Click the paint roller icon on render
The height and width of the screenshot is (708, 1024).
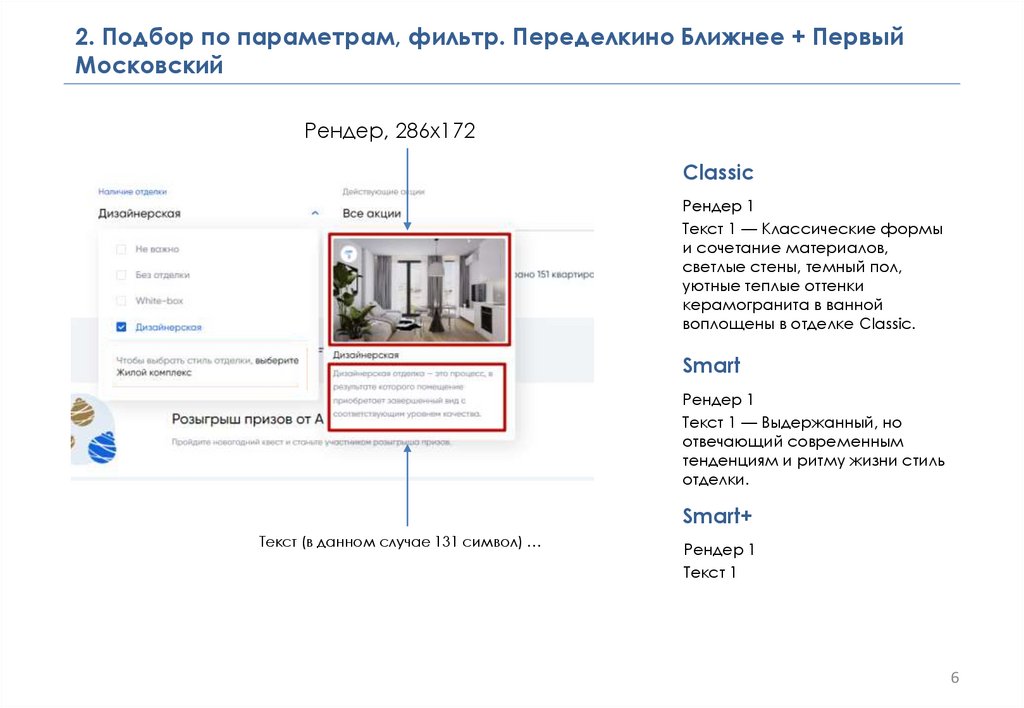(348, 254)
